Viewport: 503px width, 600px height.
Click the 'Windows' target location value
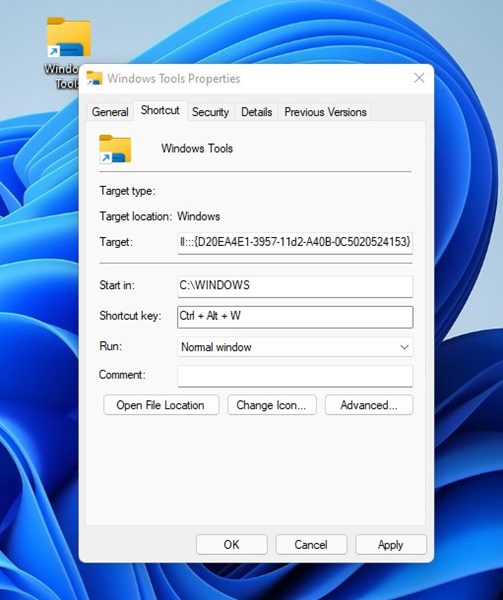click(199, 216)
